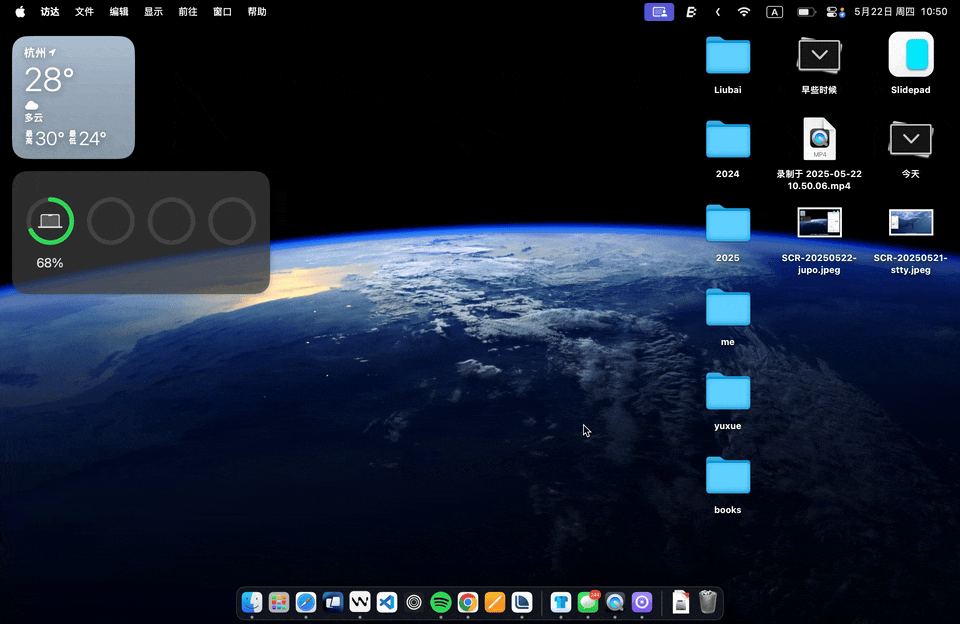Launch QuickTime Player from the Dock
Viewport: 960px width, 624px height.
615,603
